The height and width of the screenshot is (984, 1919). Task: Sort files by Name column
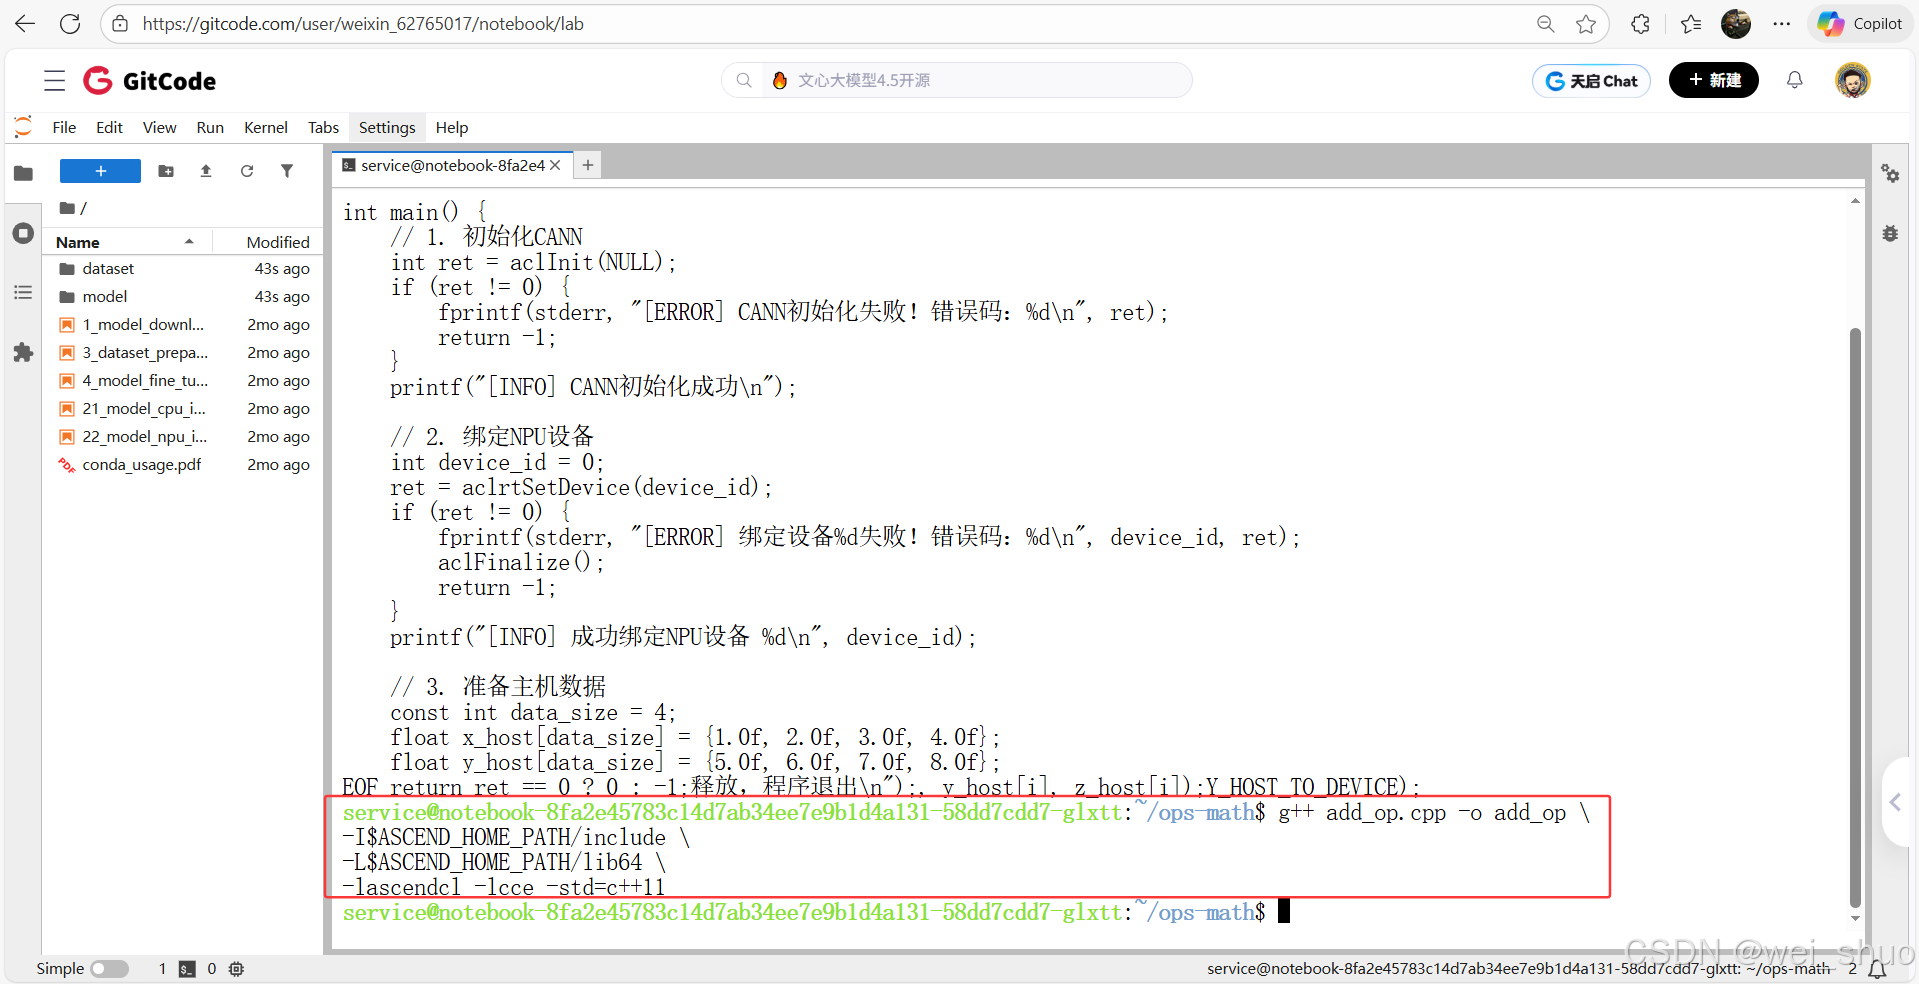pyautogui.click(x=128, y=242)
